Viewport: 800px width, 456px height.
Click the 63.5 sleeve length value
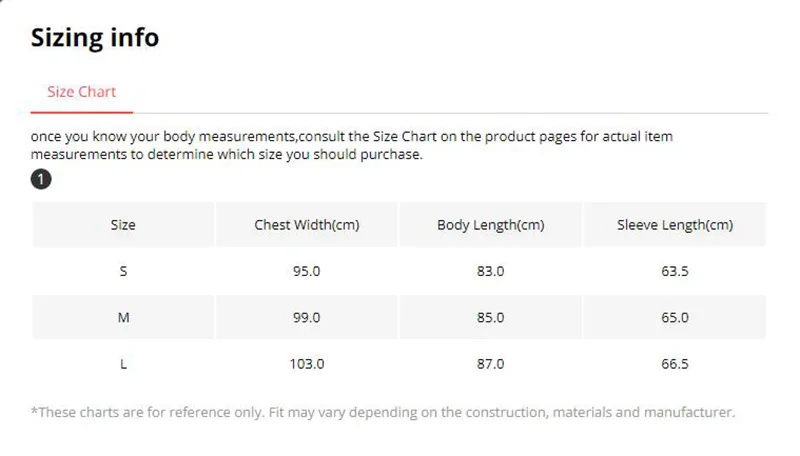(674, 271)
